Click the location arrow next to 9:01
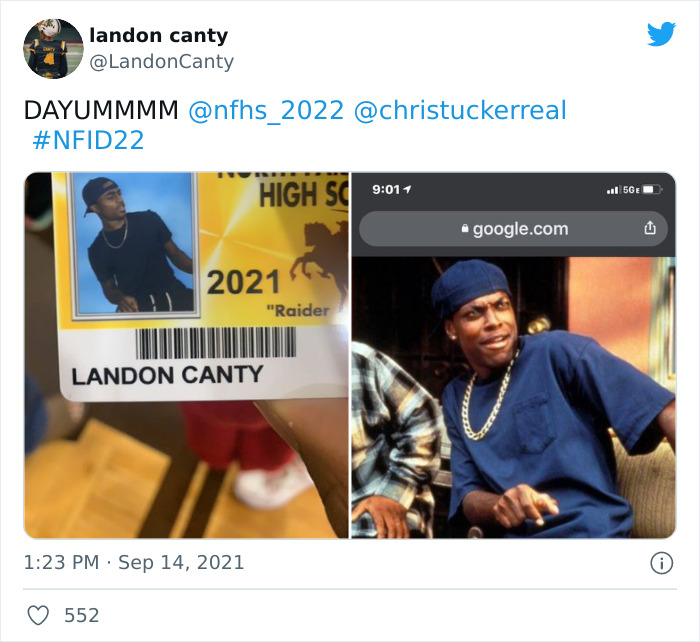Viewport: 700px width, 642px height. tap(407, 189)
